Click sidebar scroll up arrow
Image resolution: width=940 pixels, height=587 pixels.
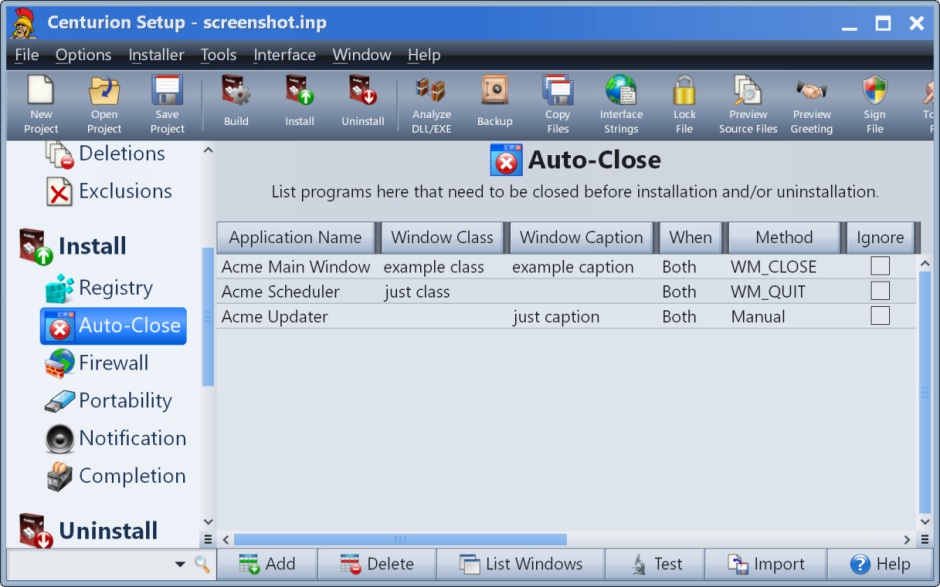208,150
